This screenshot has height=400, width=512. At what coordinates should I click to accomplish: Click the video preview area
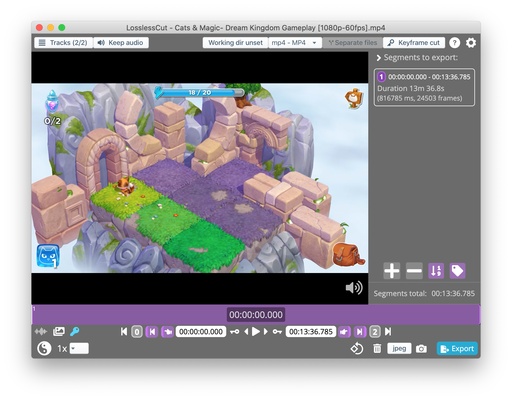(x=200, y=178)
